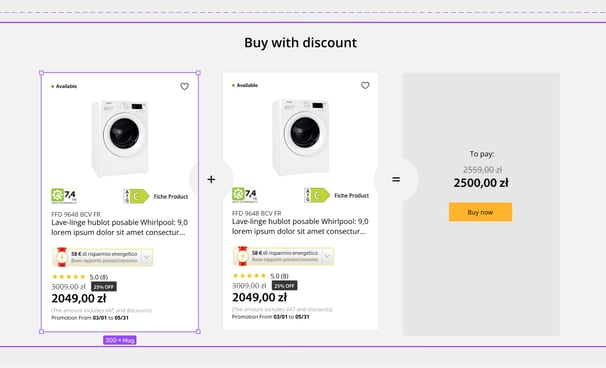
Task: Click the 7,4 repairability badge on first card
Action: 64,196
